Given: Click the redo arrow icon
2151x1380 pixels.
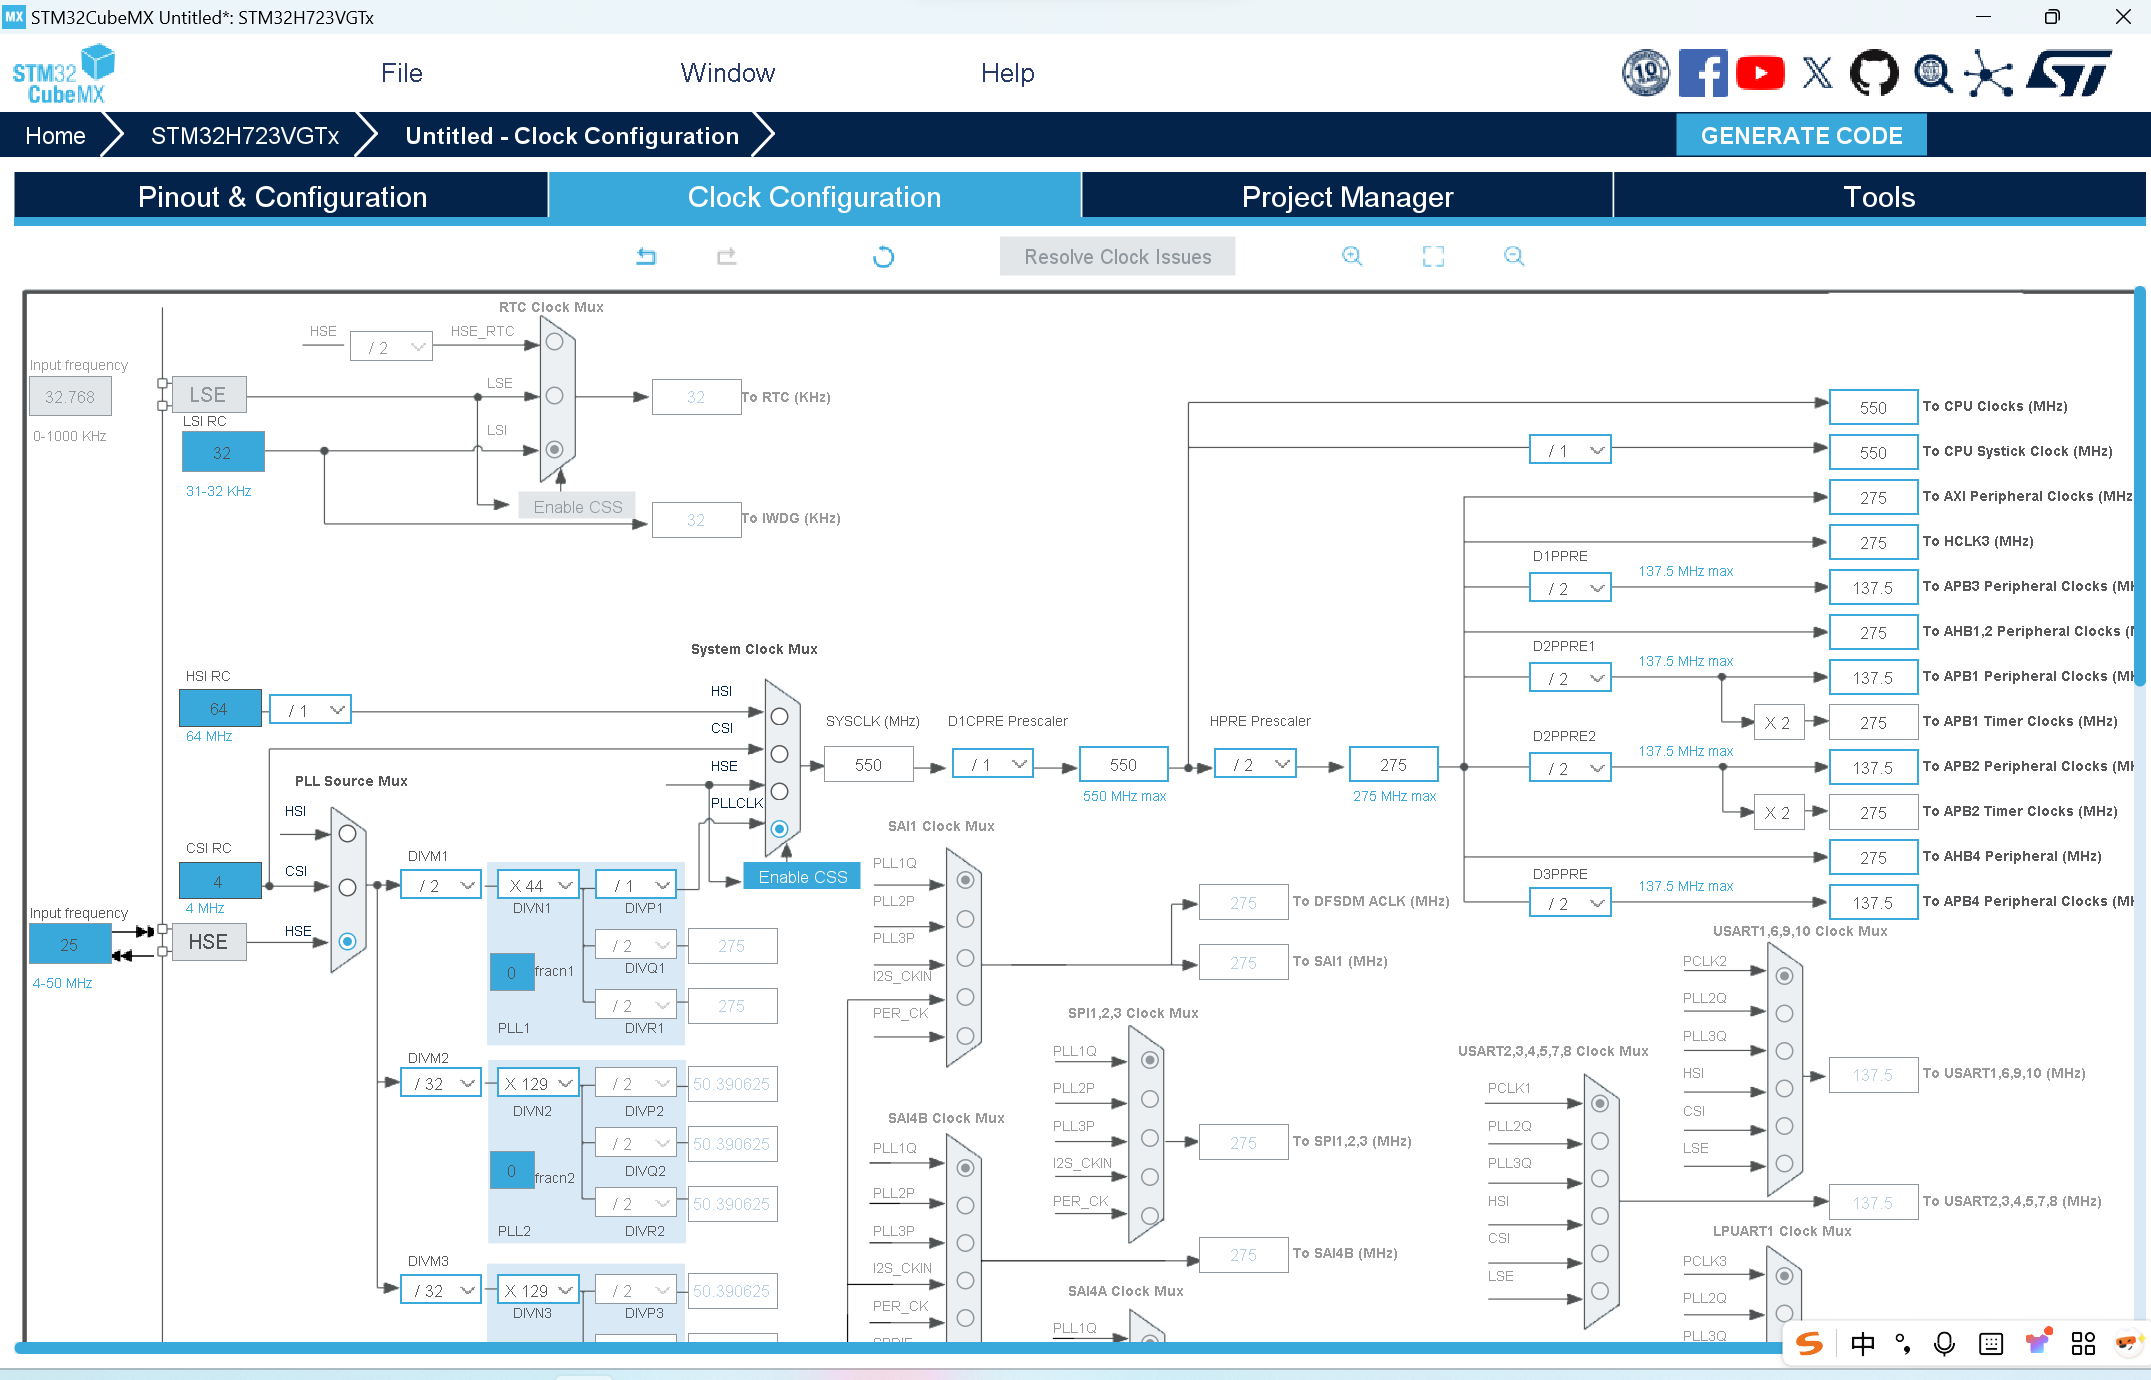Looking at the screenshot, I should tap(727, 257).
